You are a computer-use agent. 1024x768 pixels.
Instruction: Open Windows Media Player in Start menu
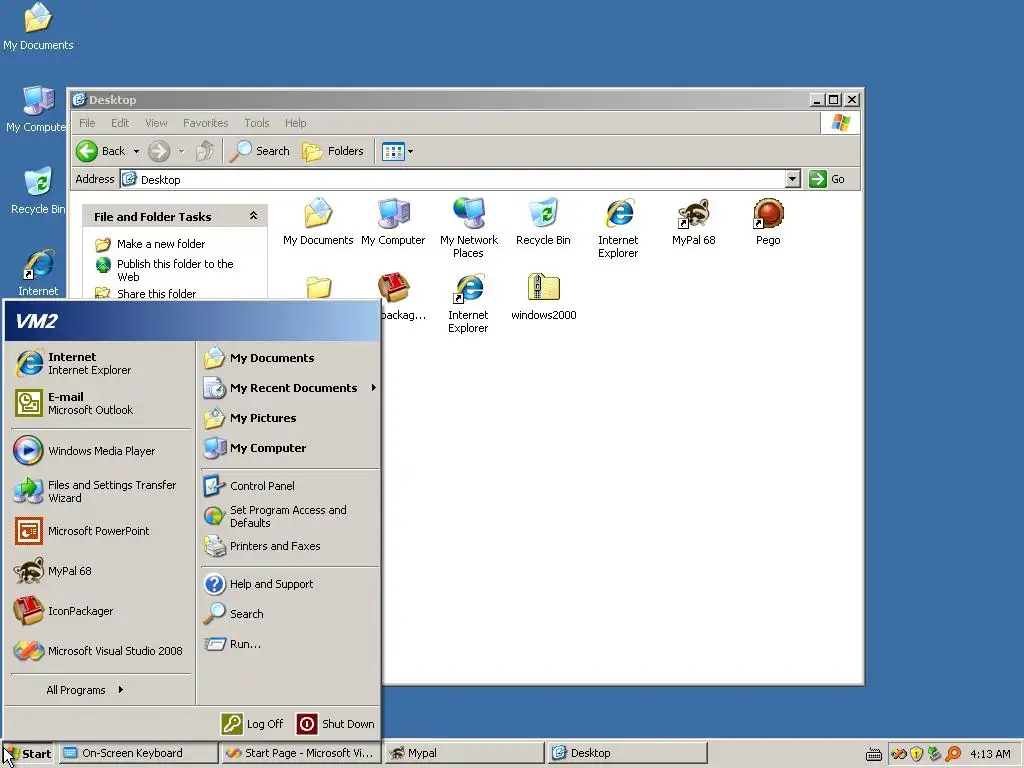click(x=101, y=451)
